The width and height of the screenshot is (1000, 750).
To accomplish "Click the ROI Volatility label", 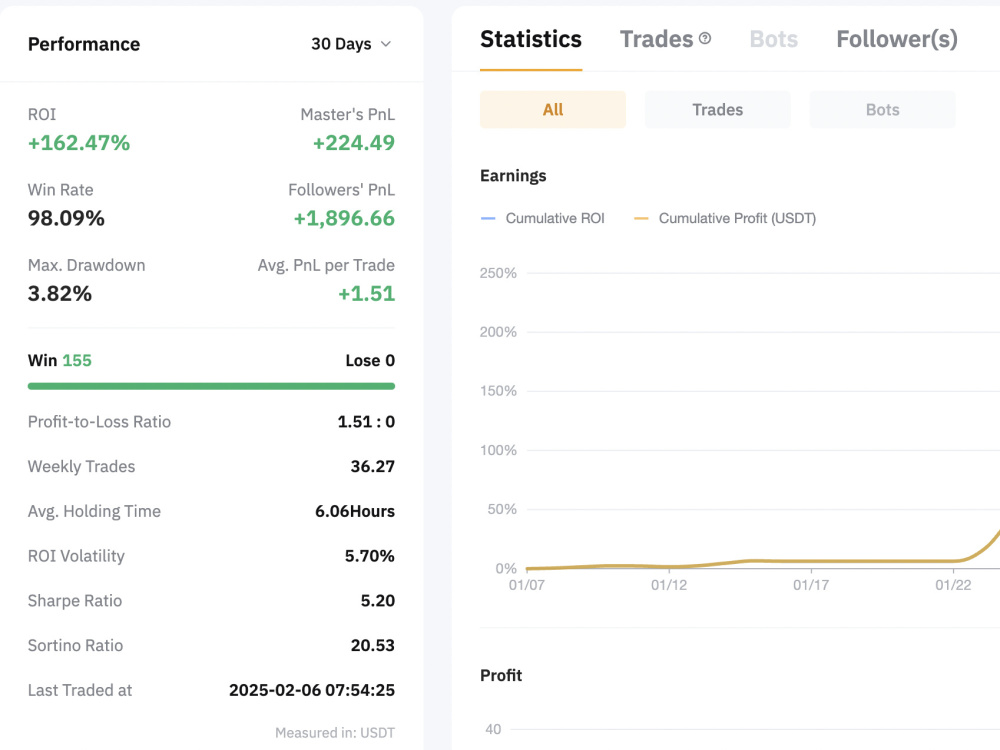I will [76, 555].
